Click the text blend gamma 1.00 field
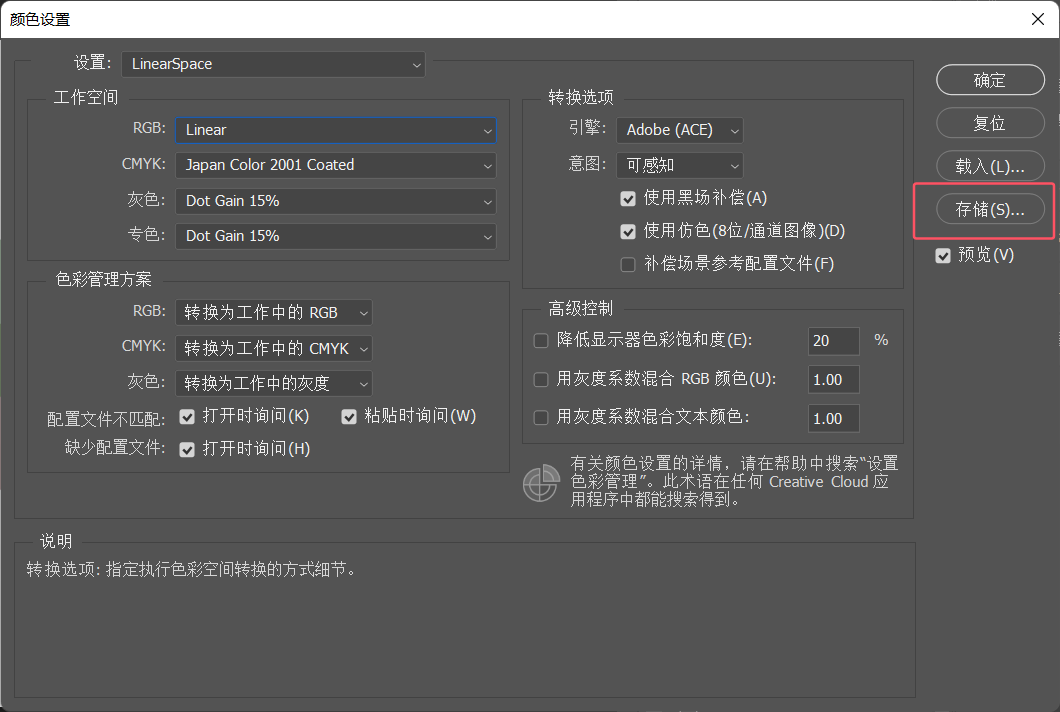This screenshot has height=712, width=1060. pos(834,419)
